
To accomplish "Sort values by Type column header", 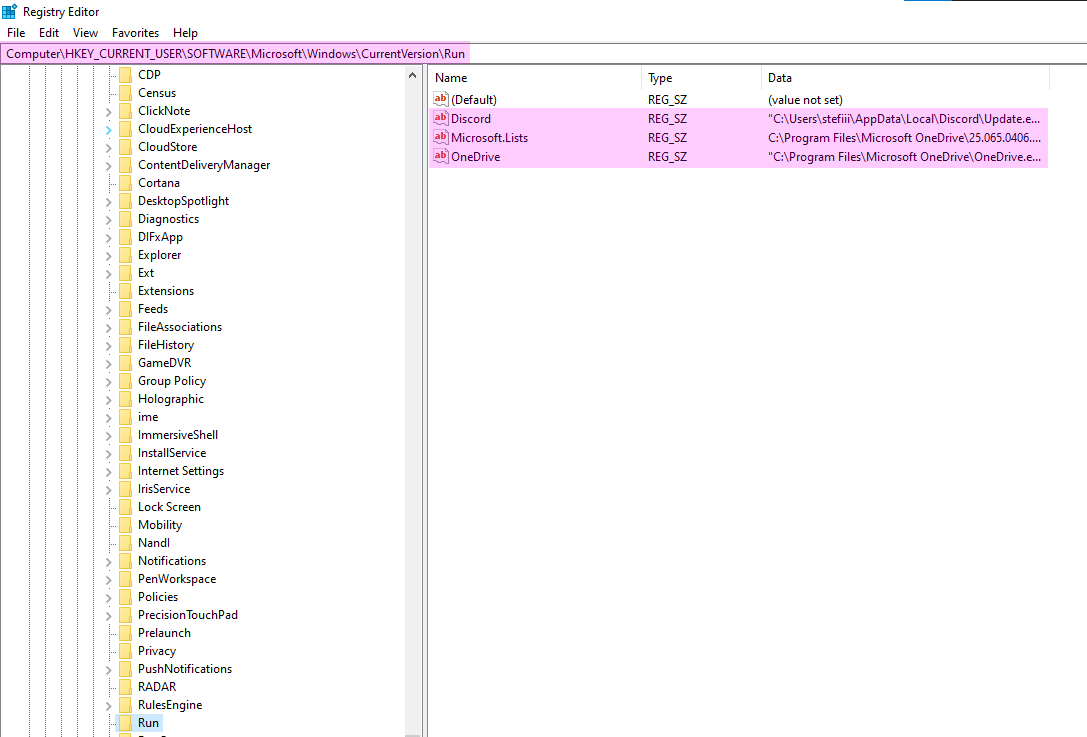I will click(702, 78).
